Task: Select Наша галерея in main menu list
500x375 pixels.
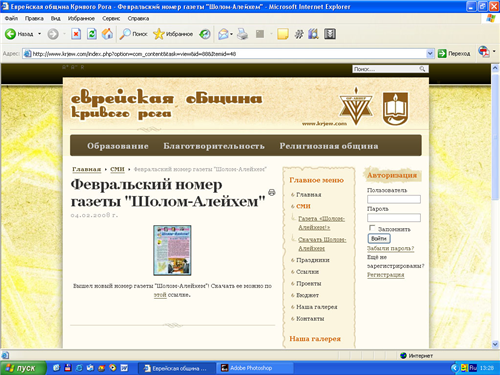Action: pos(317,307)
